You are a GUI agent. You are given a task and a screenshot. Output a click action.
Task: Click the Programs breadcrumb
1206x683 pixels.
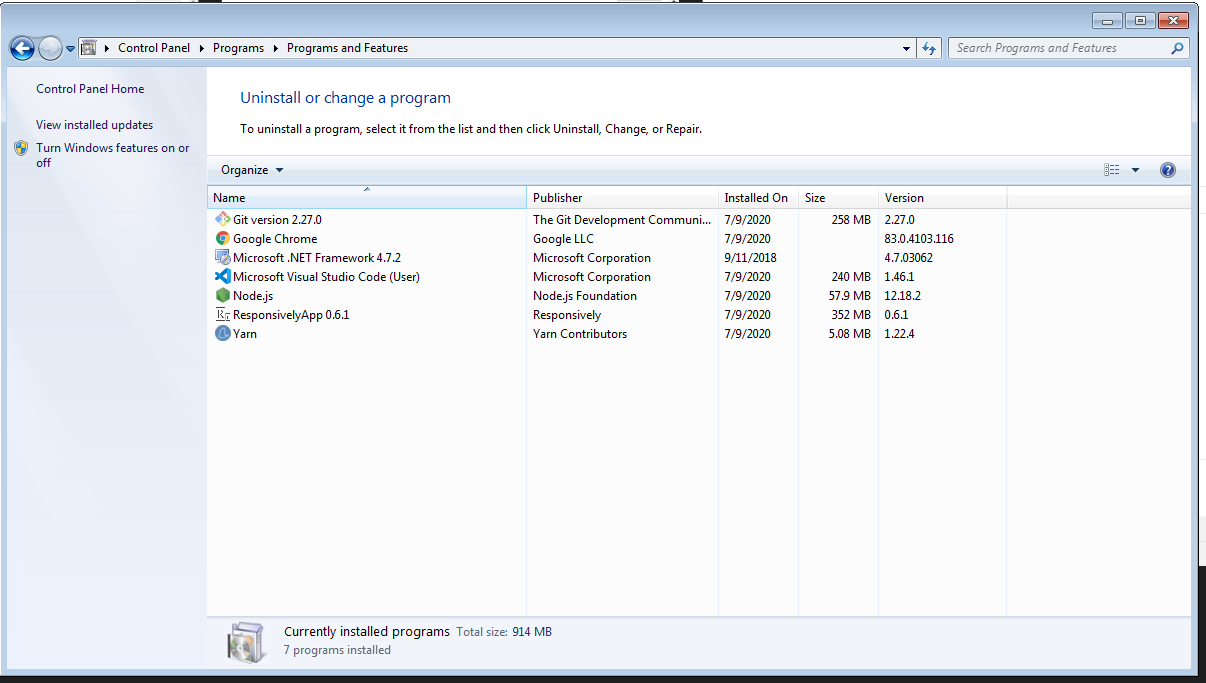pyautogui.click(x=238, y=48)
